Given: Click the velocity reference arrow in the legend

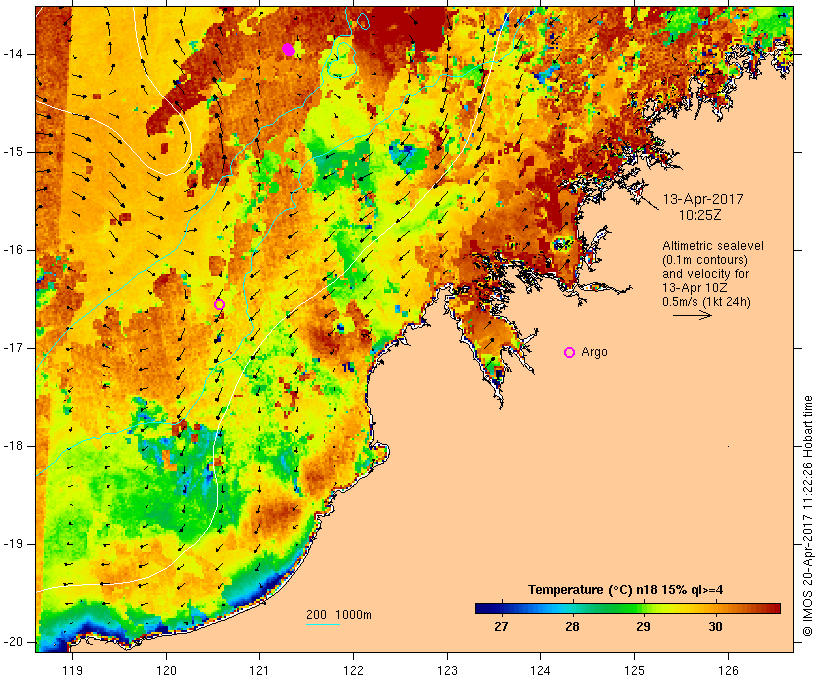Looking at the screenshot, I should (692, 315).
